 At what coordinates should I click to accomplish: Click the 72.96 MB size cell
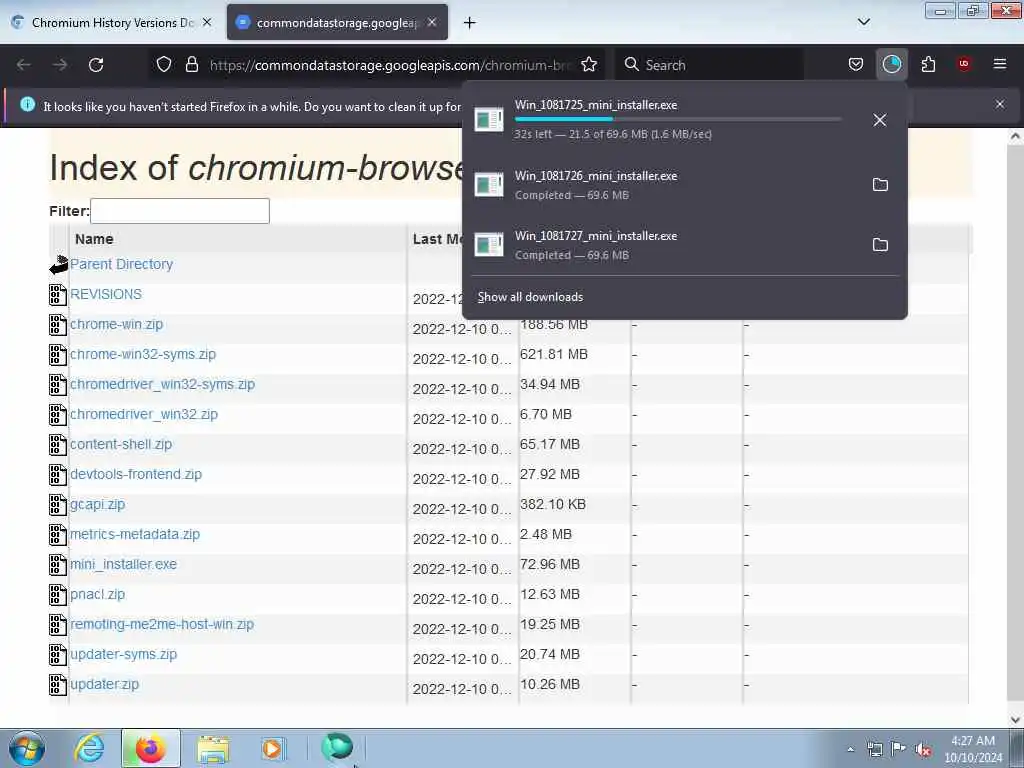[550, 564]
